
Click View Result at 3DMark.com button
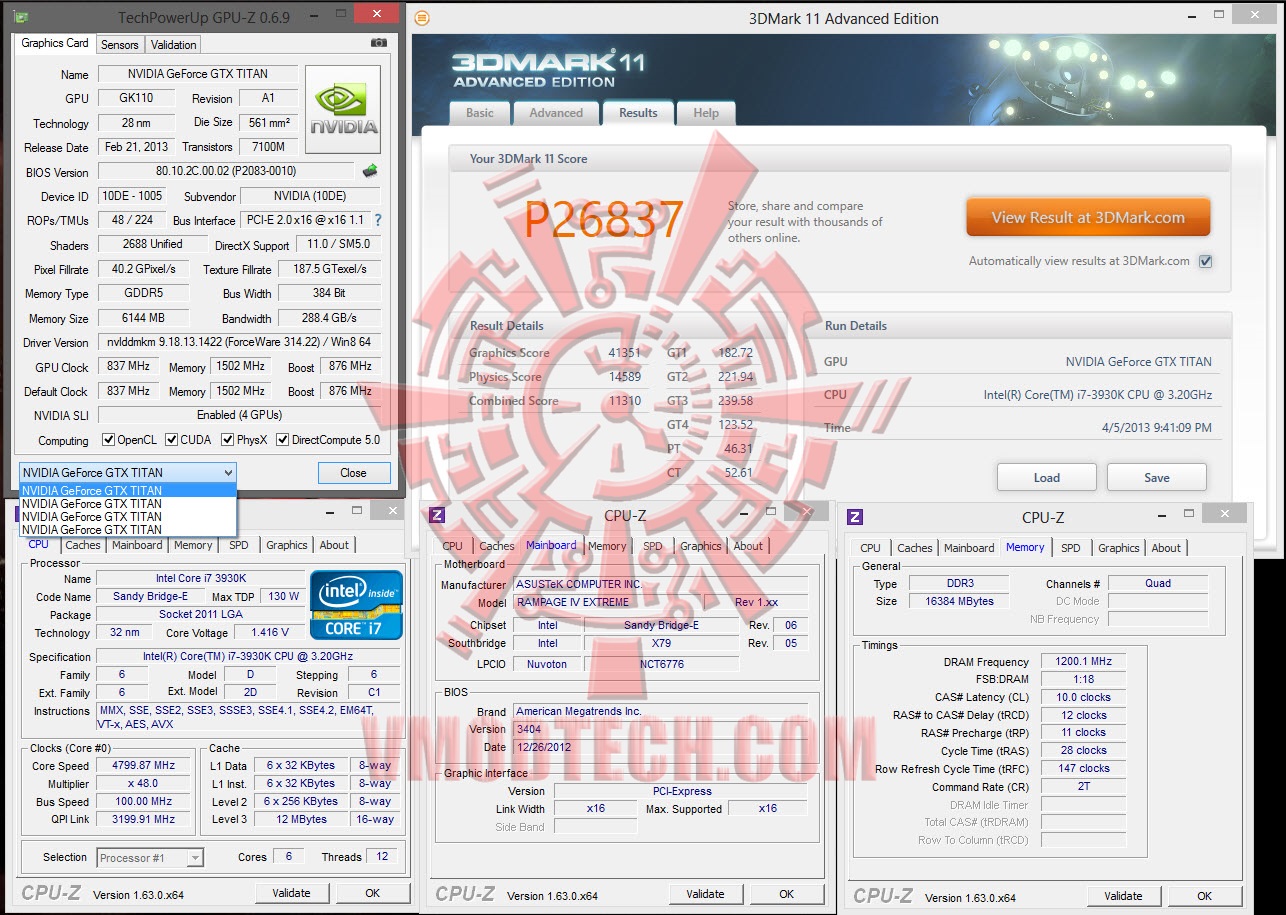point(1088,217)
